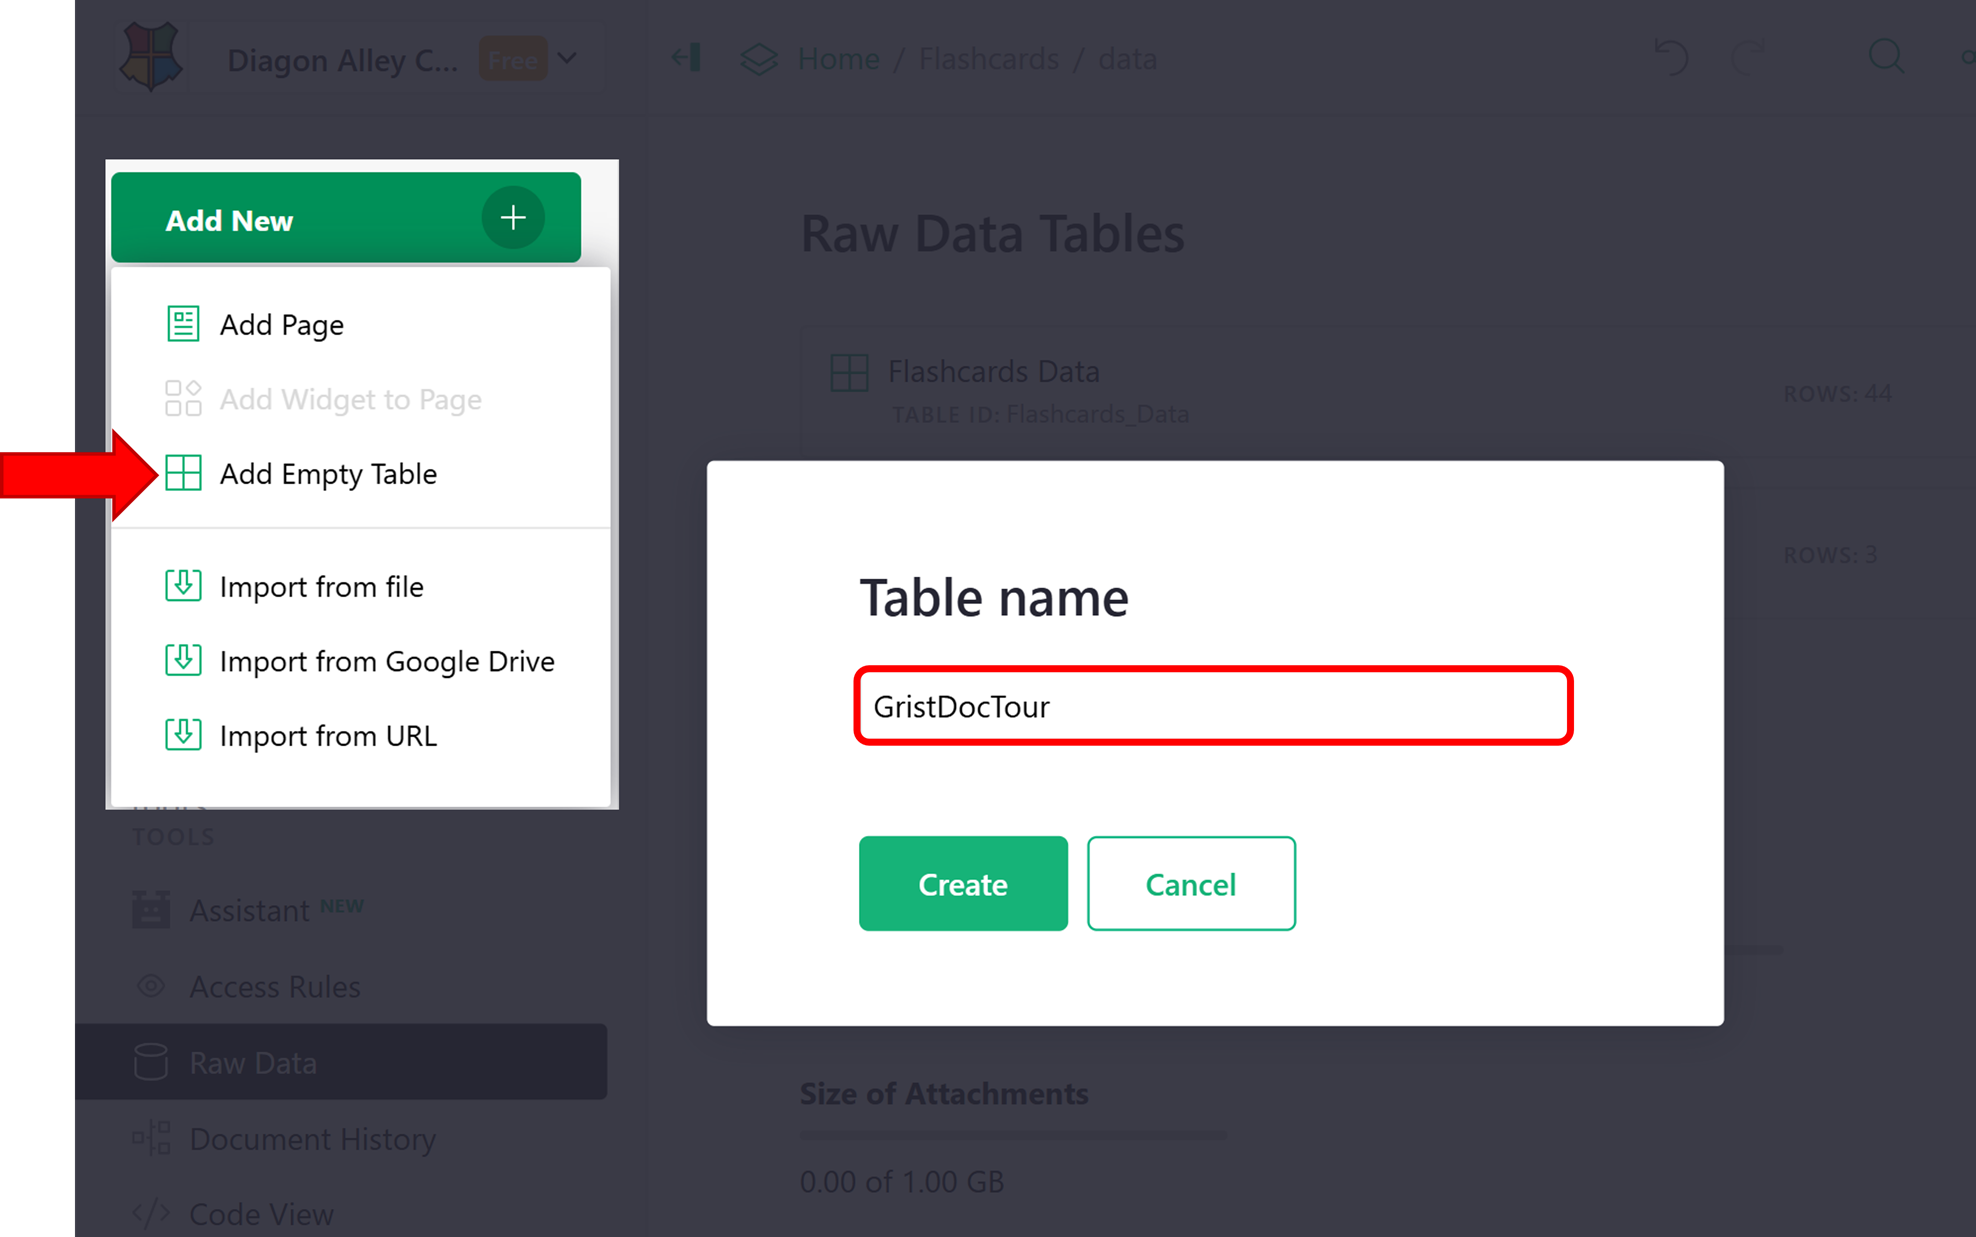Screen dimensions: 1976x1237
Task: Choose Import from URL
Action: [328, 736]
